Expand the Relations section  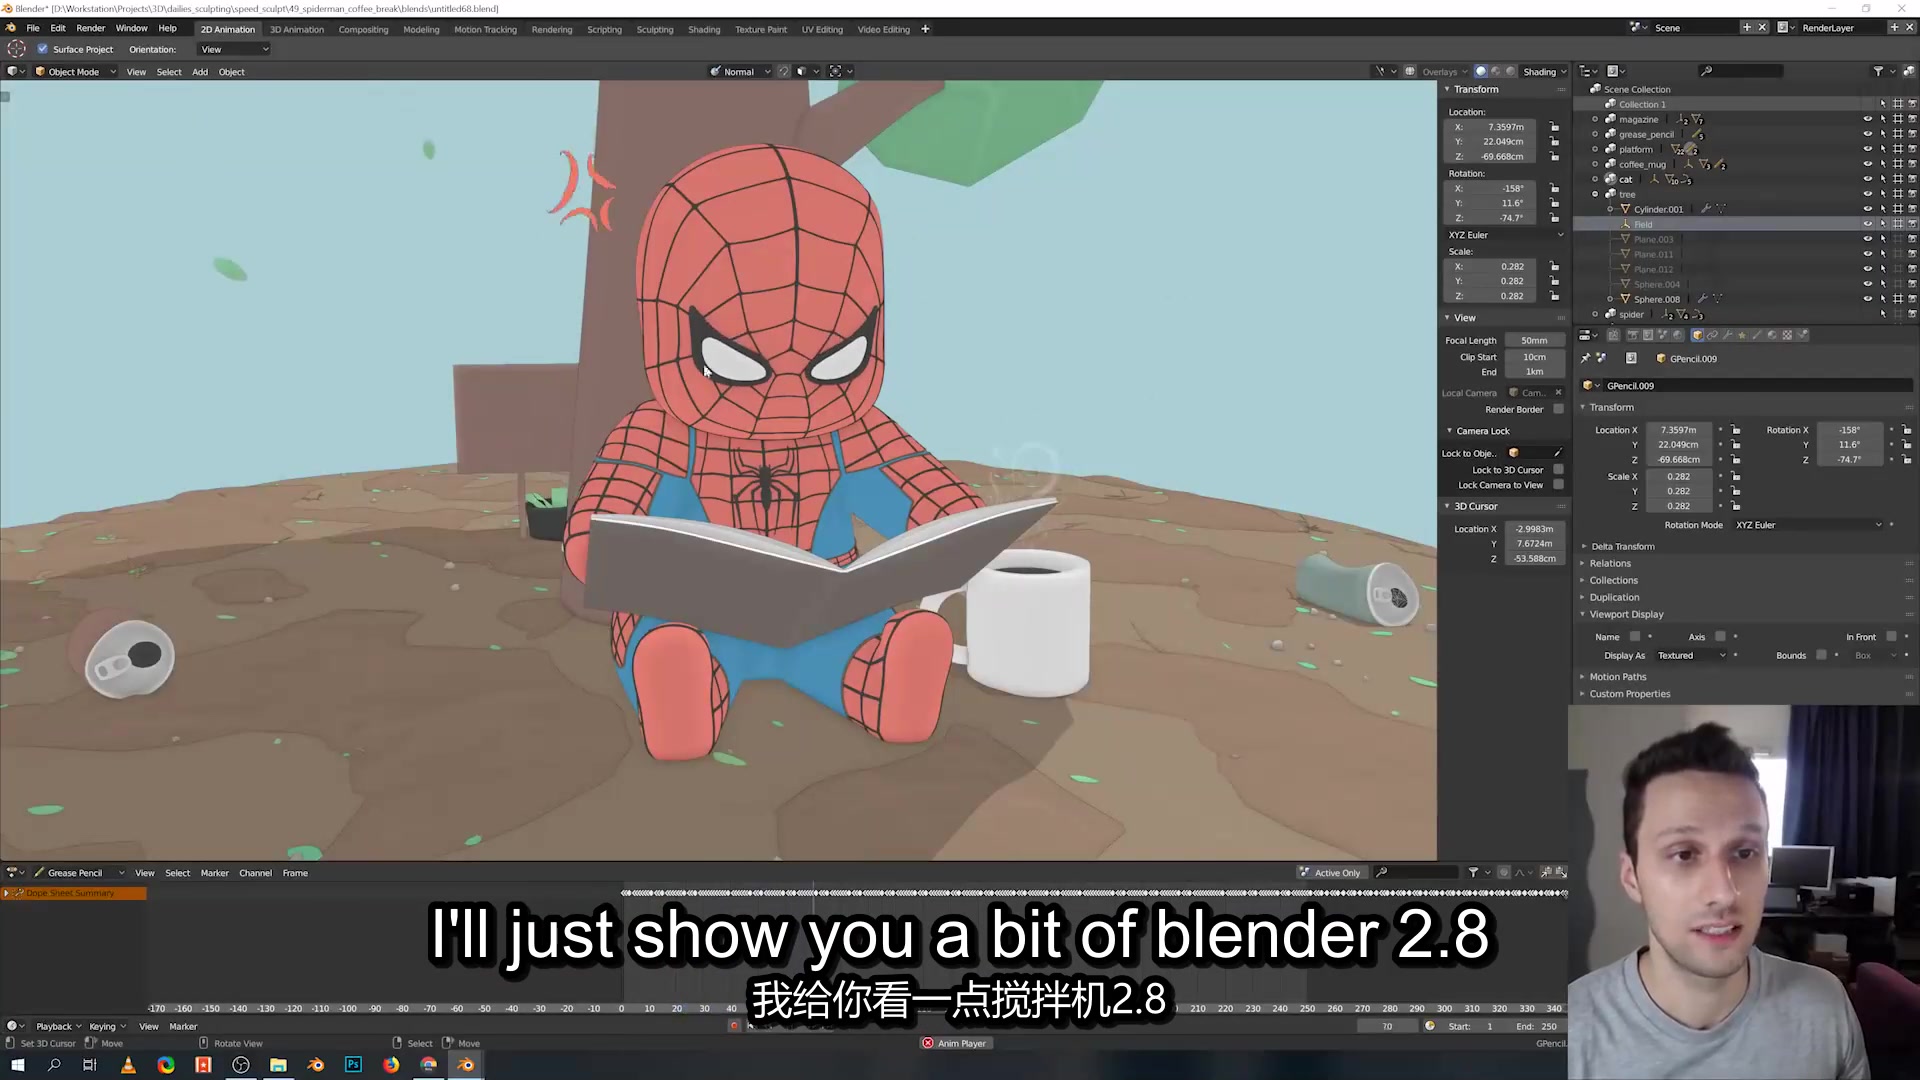(1610, 563)
